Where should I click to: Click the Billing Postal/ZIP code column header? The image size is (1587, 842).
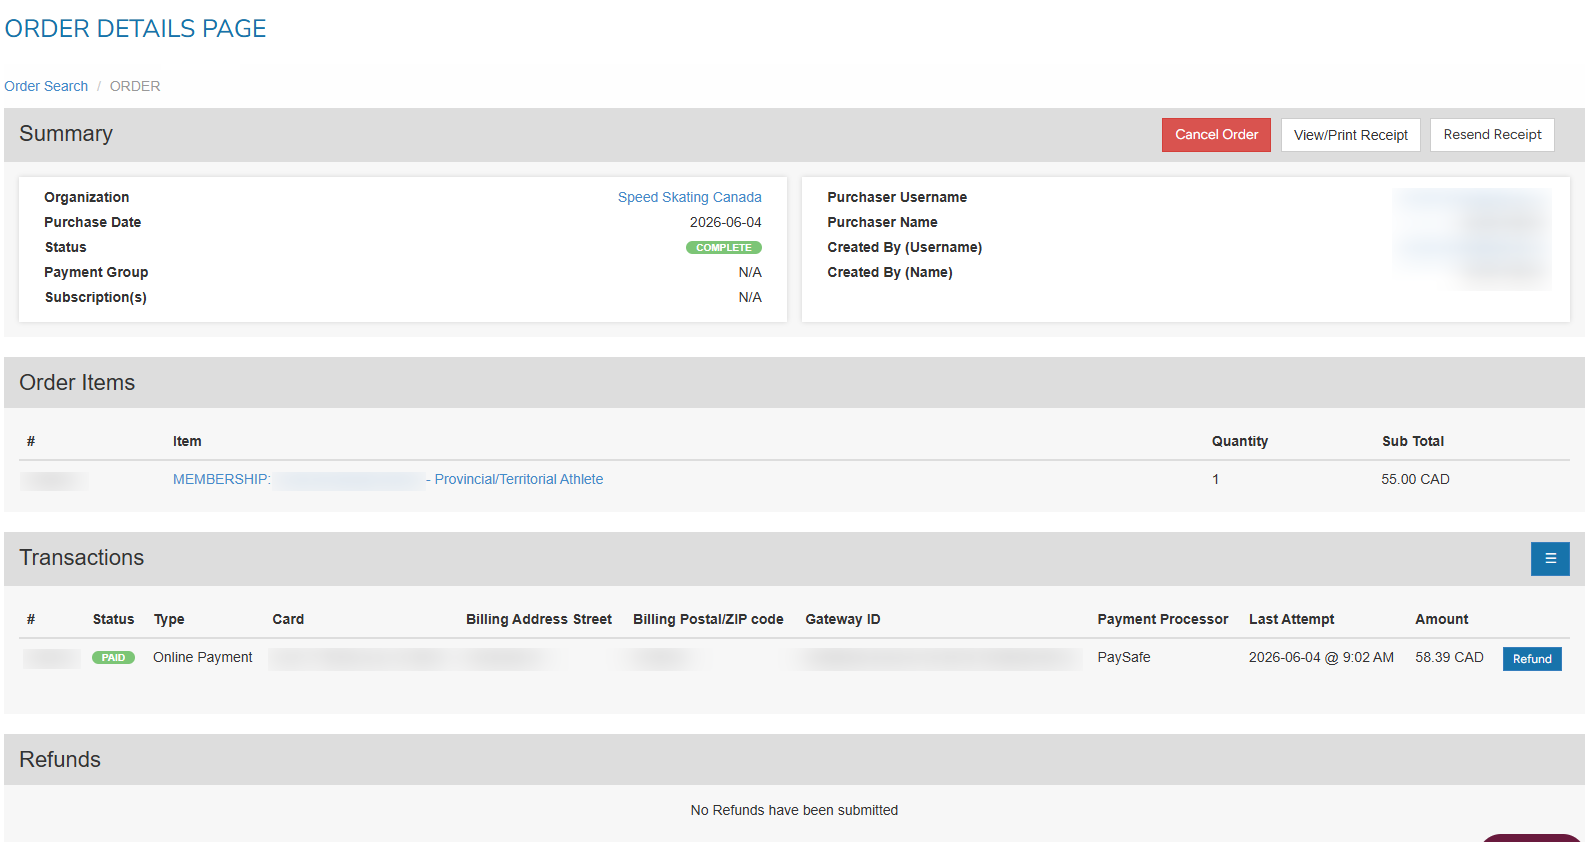click(708, 619)
